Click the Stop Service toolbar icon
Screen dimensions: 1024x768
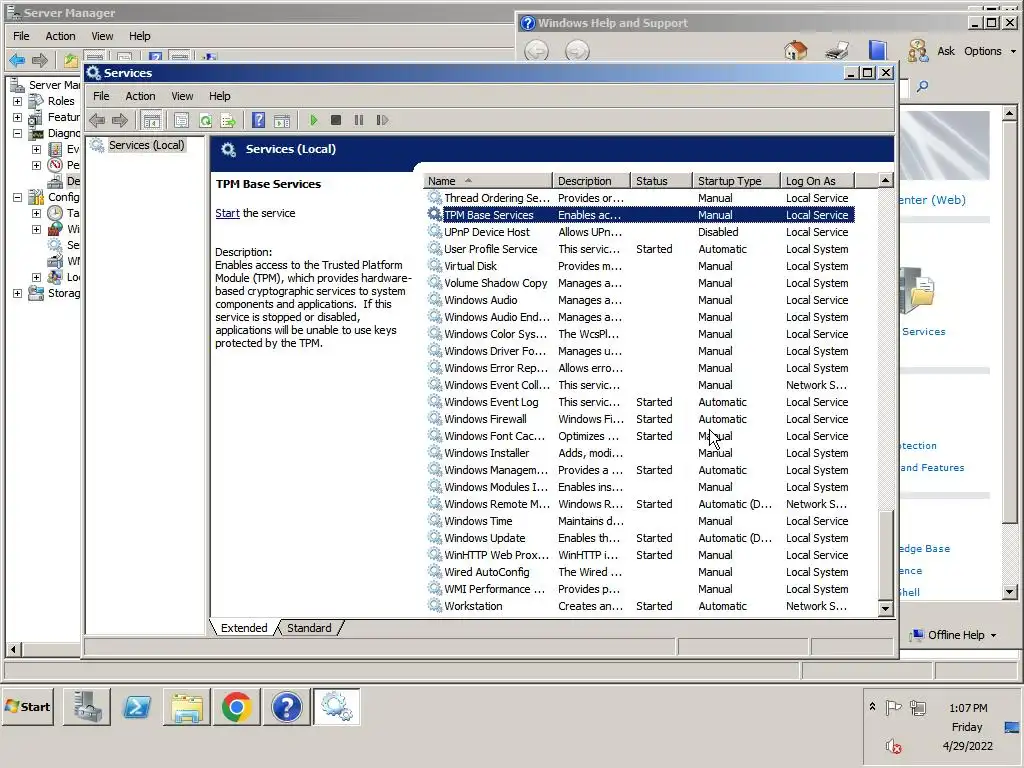coord(336,120)
